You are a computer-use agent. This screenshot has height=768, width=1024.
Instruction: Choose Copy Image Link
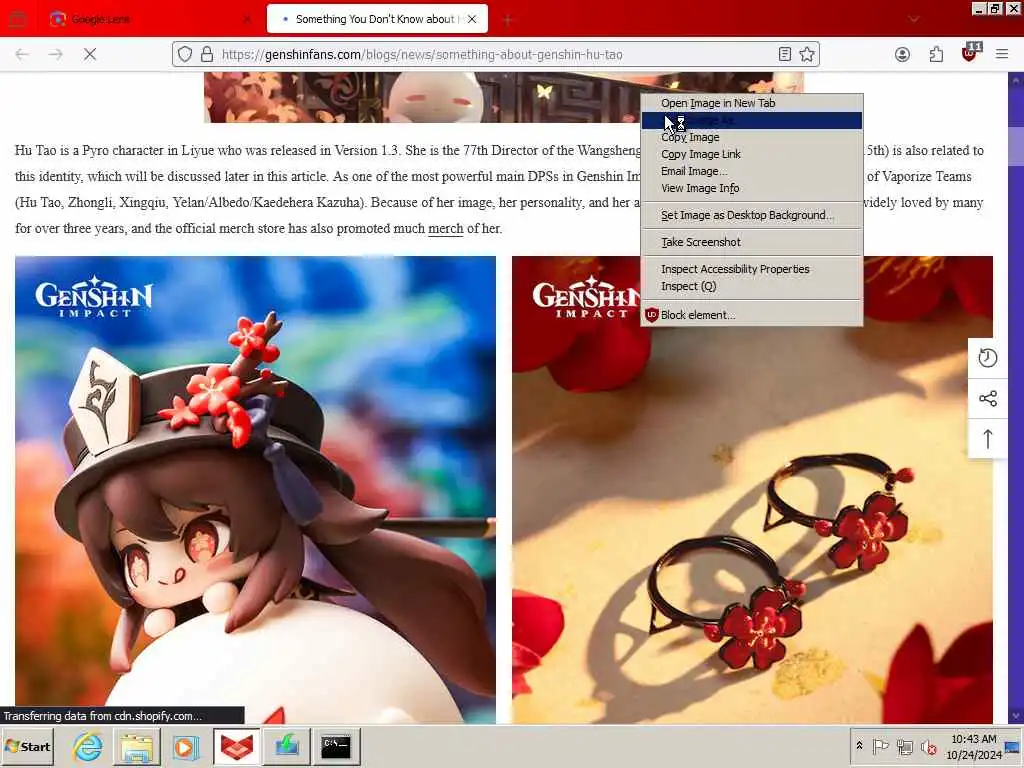(752, 154)
